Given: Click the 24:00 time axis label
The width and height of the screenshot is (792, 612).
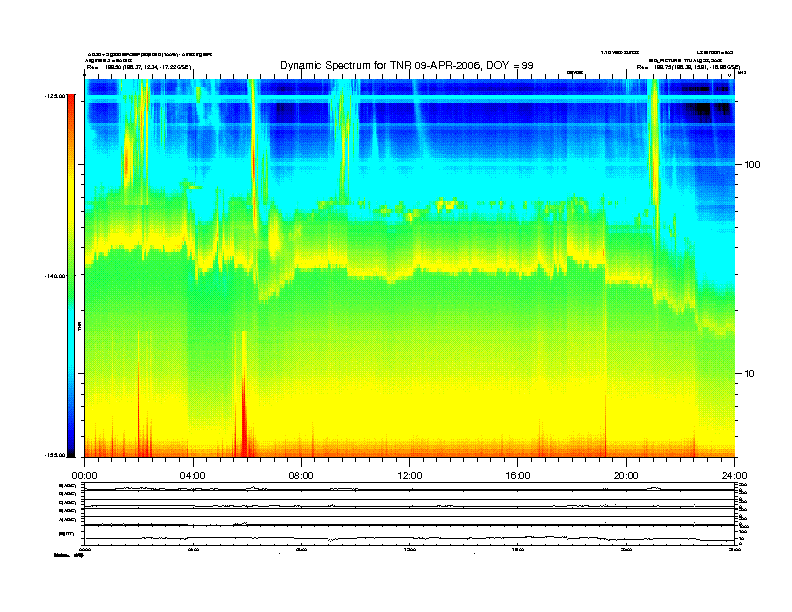Looking at the screenshot, I should 734,476.
